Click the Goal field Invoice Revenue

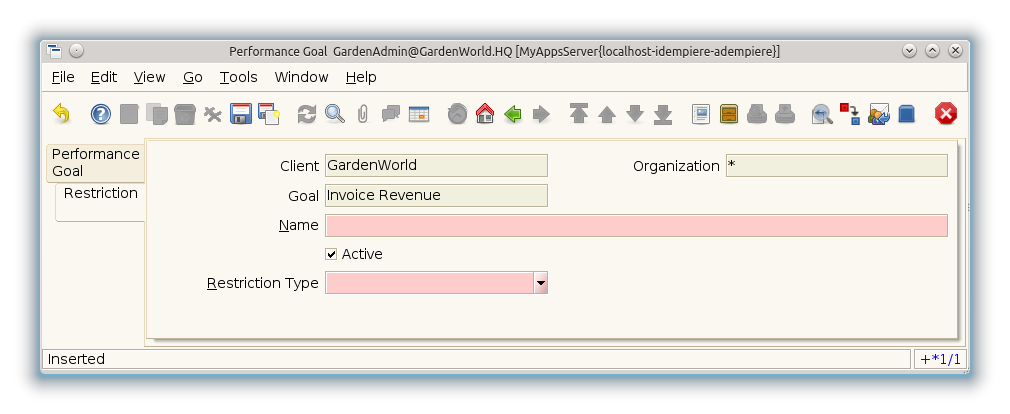click(436, 195)
